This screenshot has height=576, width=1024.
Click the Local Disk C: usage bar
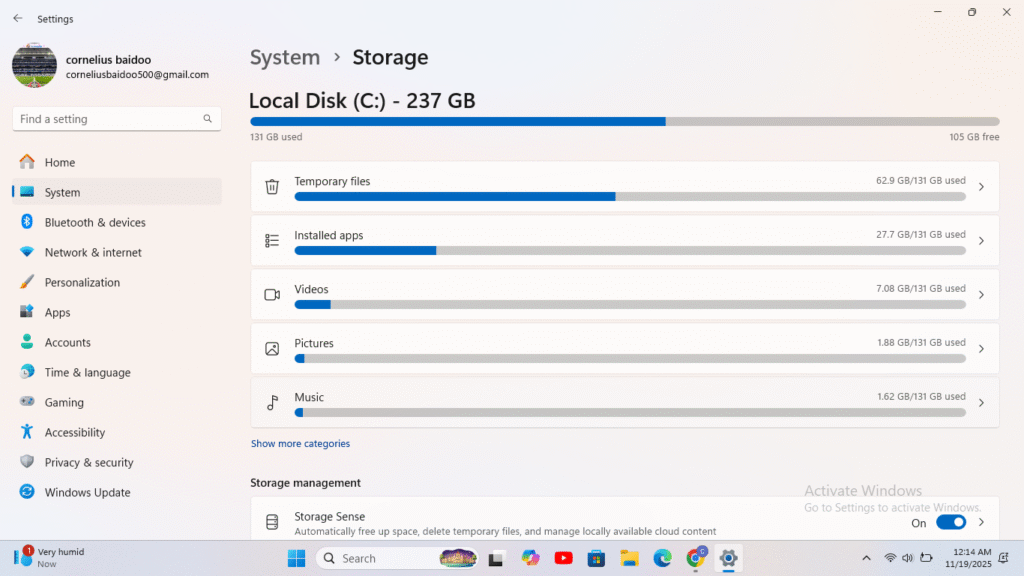coord(624,121)
